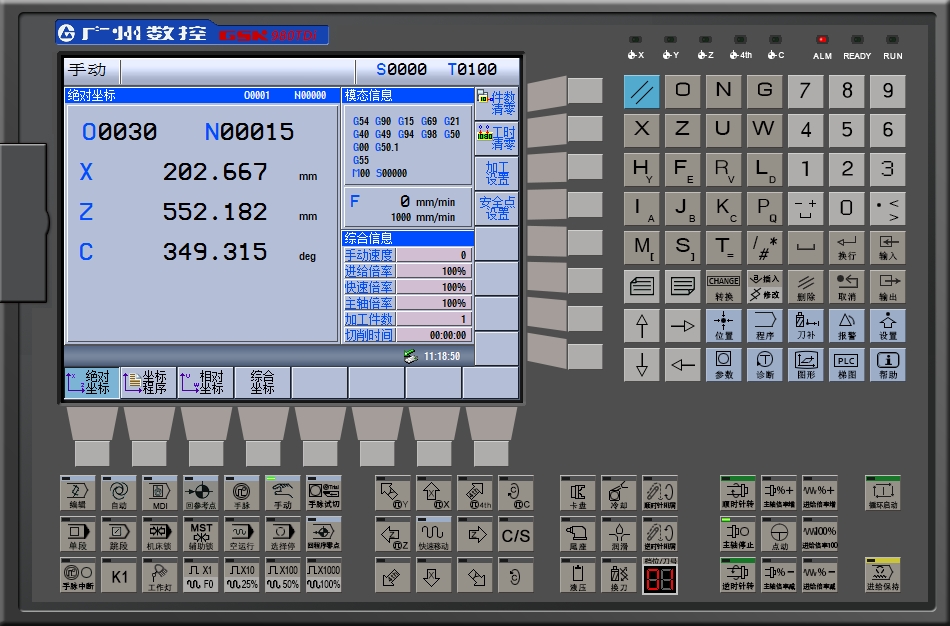The width and height of the screenshot is (950, 626).
Task: Select the 绝对坐标 softkey tab
Action: [x=91, y=382]
